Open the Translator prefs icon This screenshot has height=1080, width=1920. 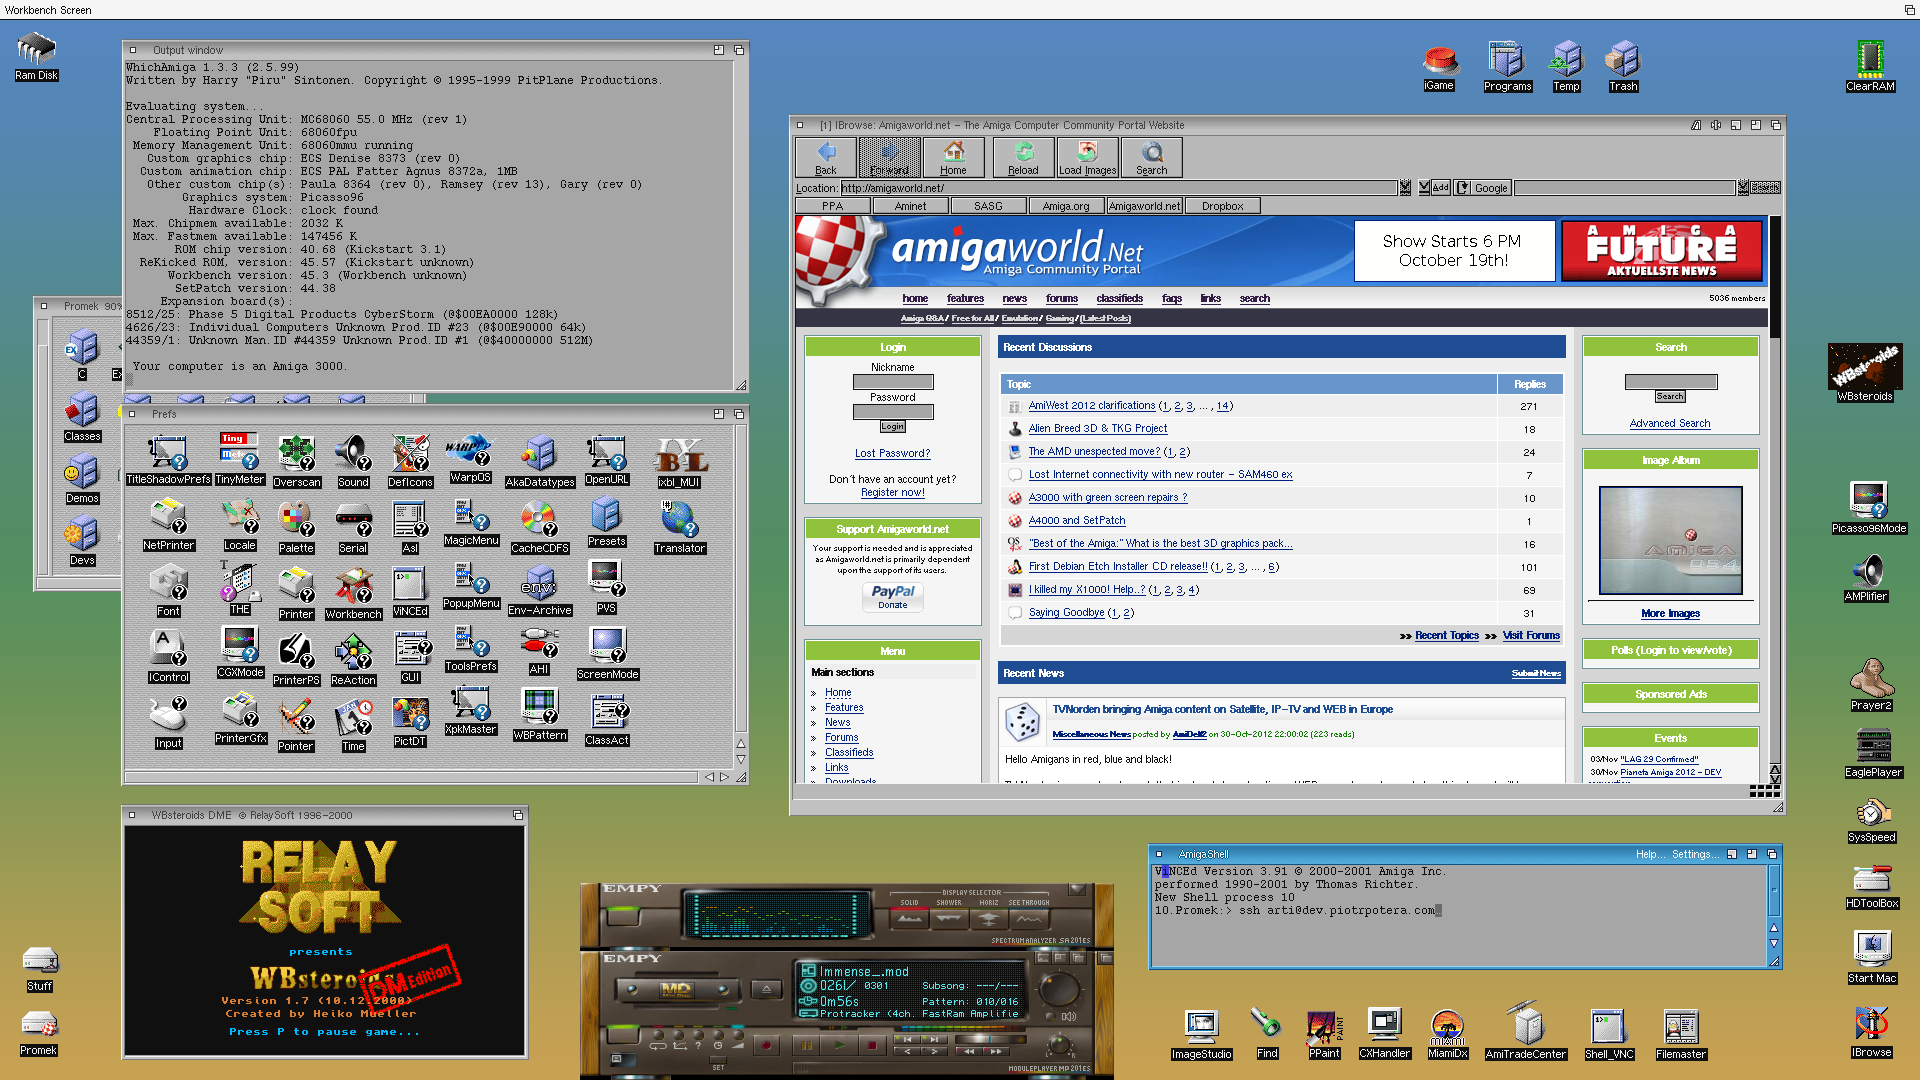[679, 528]
